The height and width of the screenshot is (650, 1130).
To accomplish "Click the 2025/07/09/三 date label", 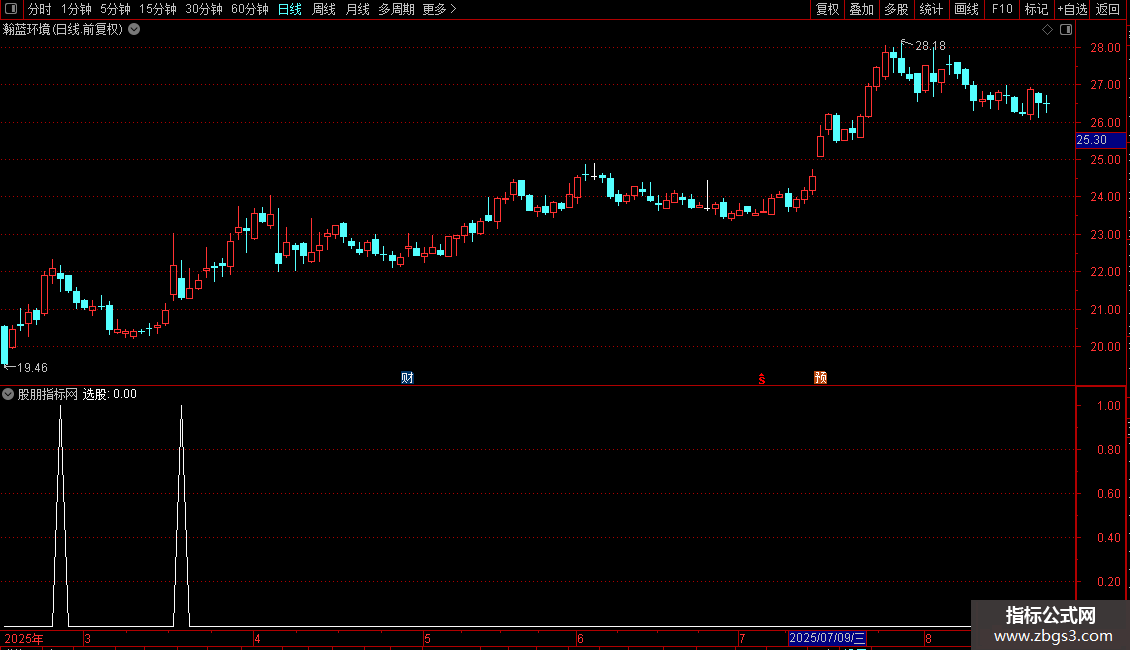I will (x=827, y=638).
